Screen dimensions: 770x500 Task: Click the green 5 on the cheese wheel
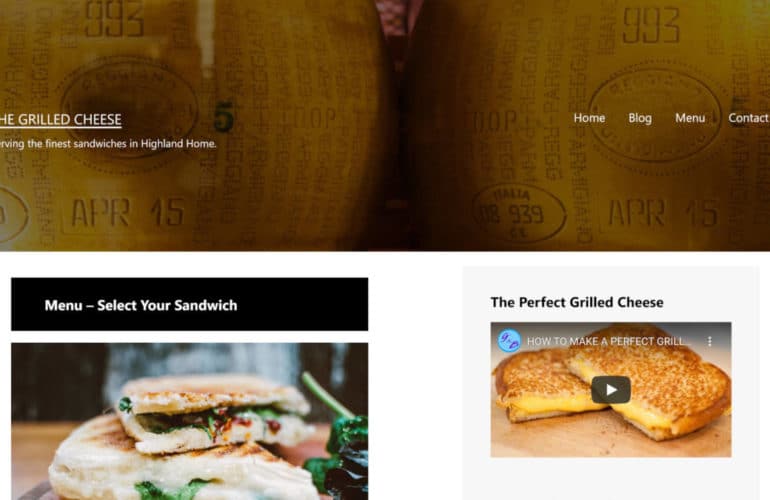[224, 117]
